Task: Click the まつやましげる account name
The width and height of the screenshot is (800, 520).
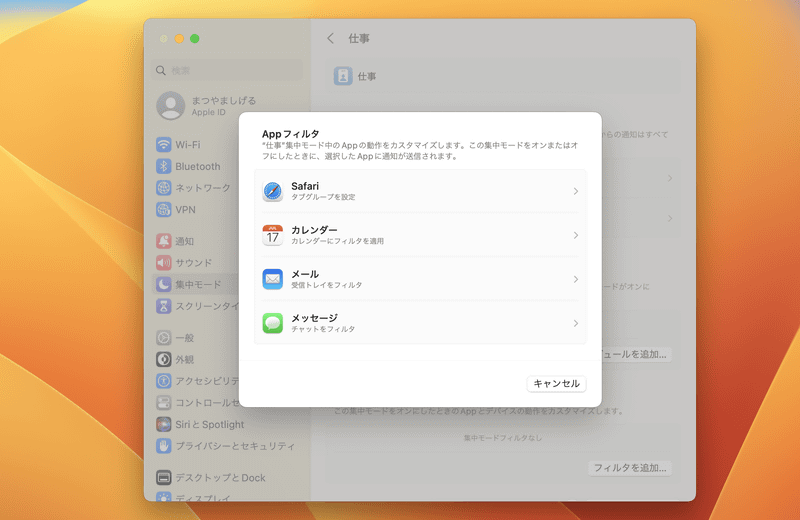Action: 224,101
